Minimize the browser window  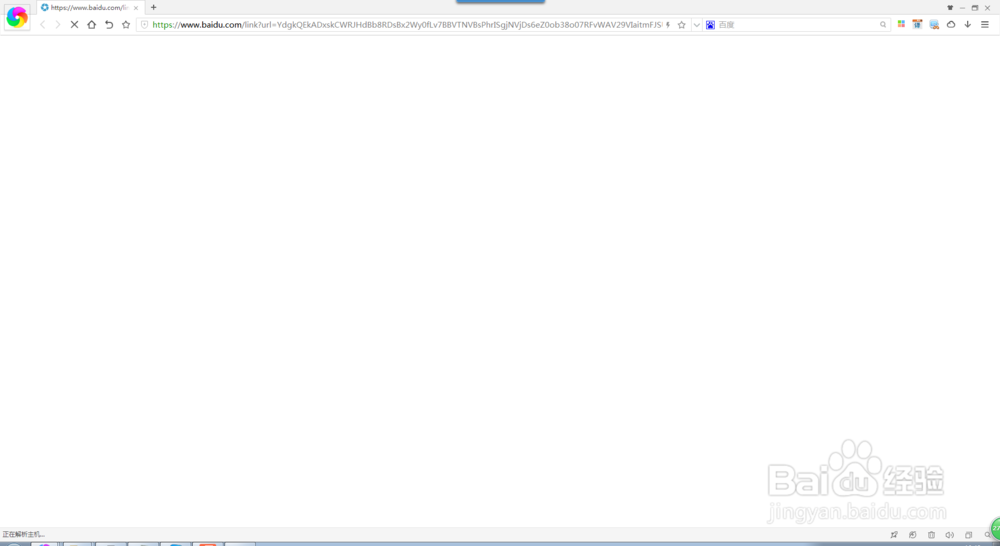(962, 8)
